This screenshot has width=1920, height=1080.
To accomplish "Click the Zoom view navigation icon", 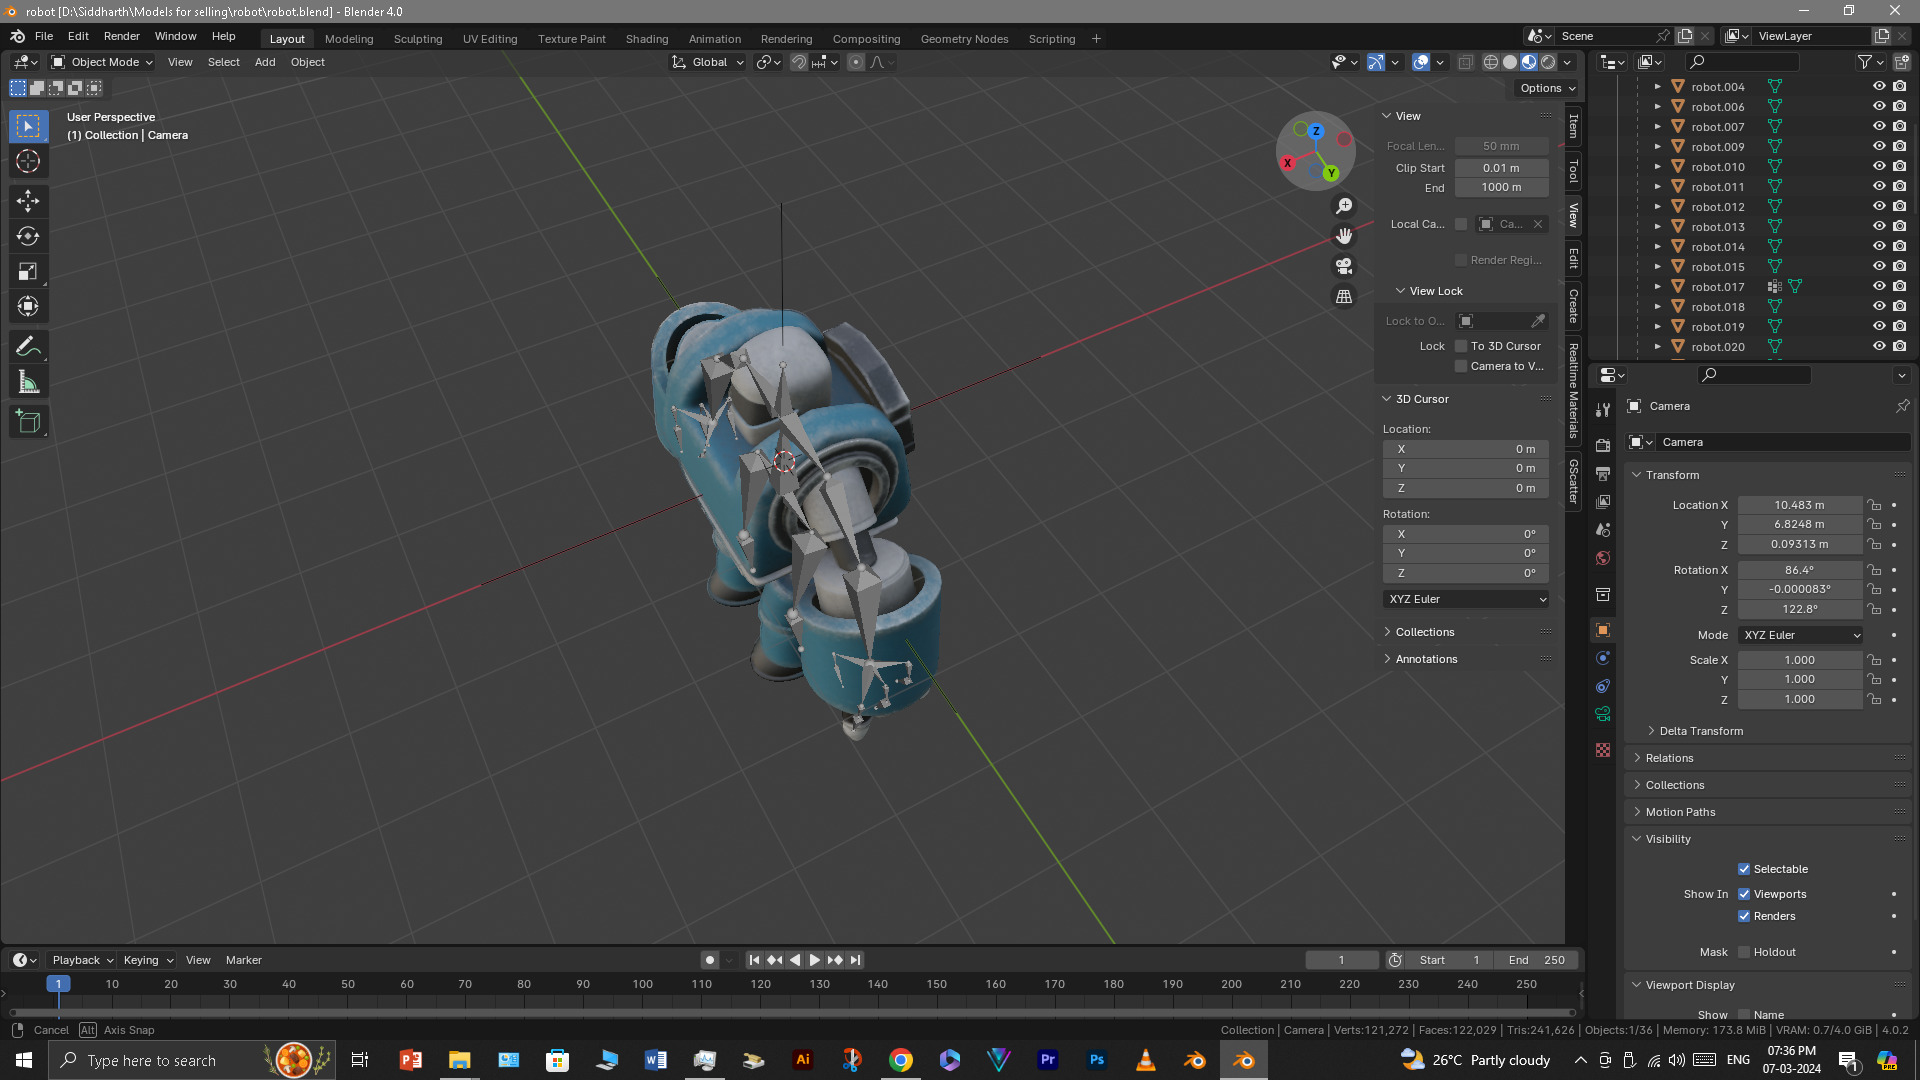I will click(1344, 205).
